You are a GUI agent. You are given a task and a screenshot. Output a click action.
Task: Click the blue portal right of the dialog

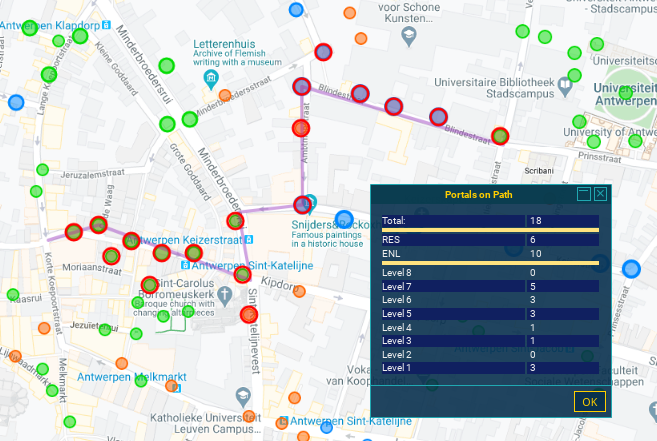[631, 269]
